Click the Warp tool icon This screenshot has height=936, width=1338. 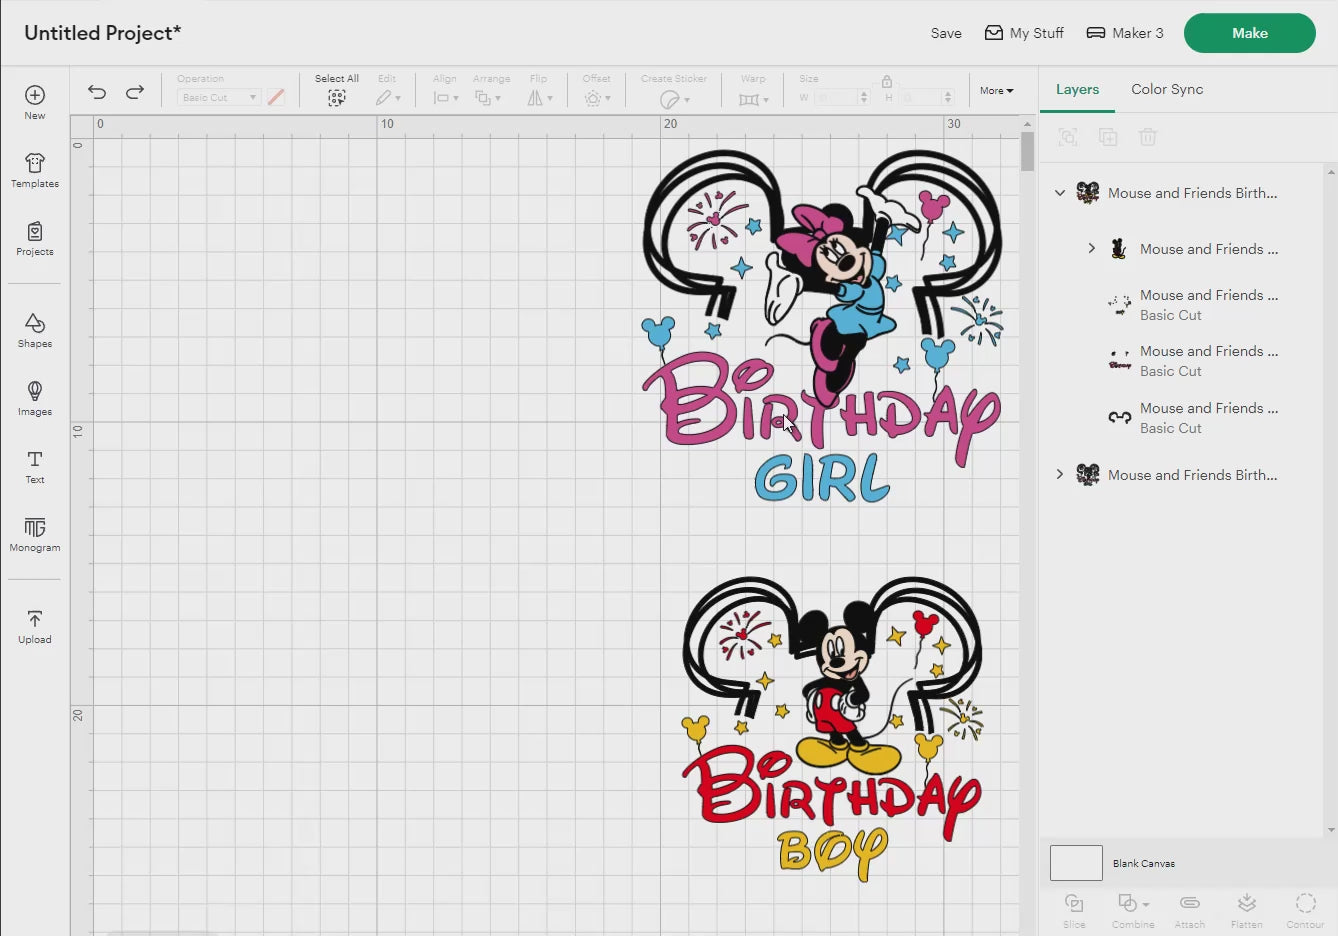click(x=749, y=99)
